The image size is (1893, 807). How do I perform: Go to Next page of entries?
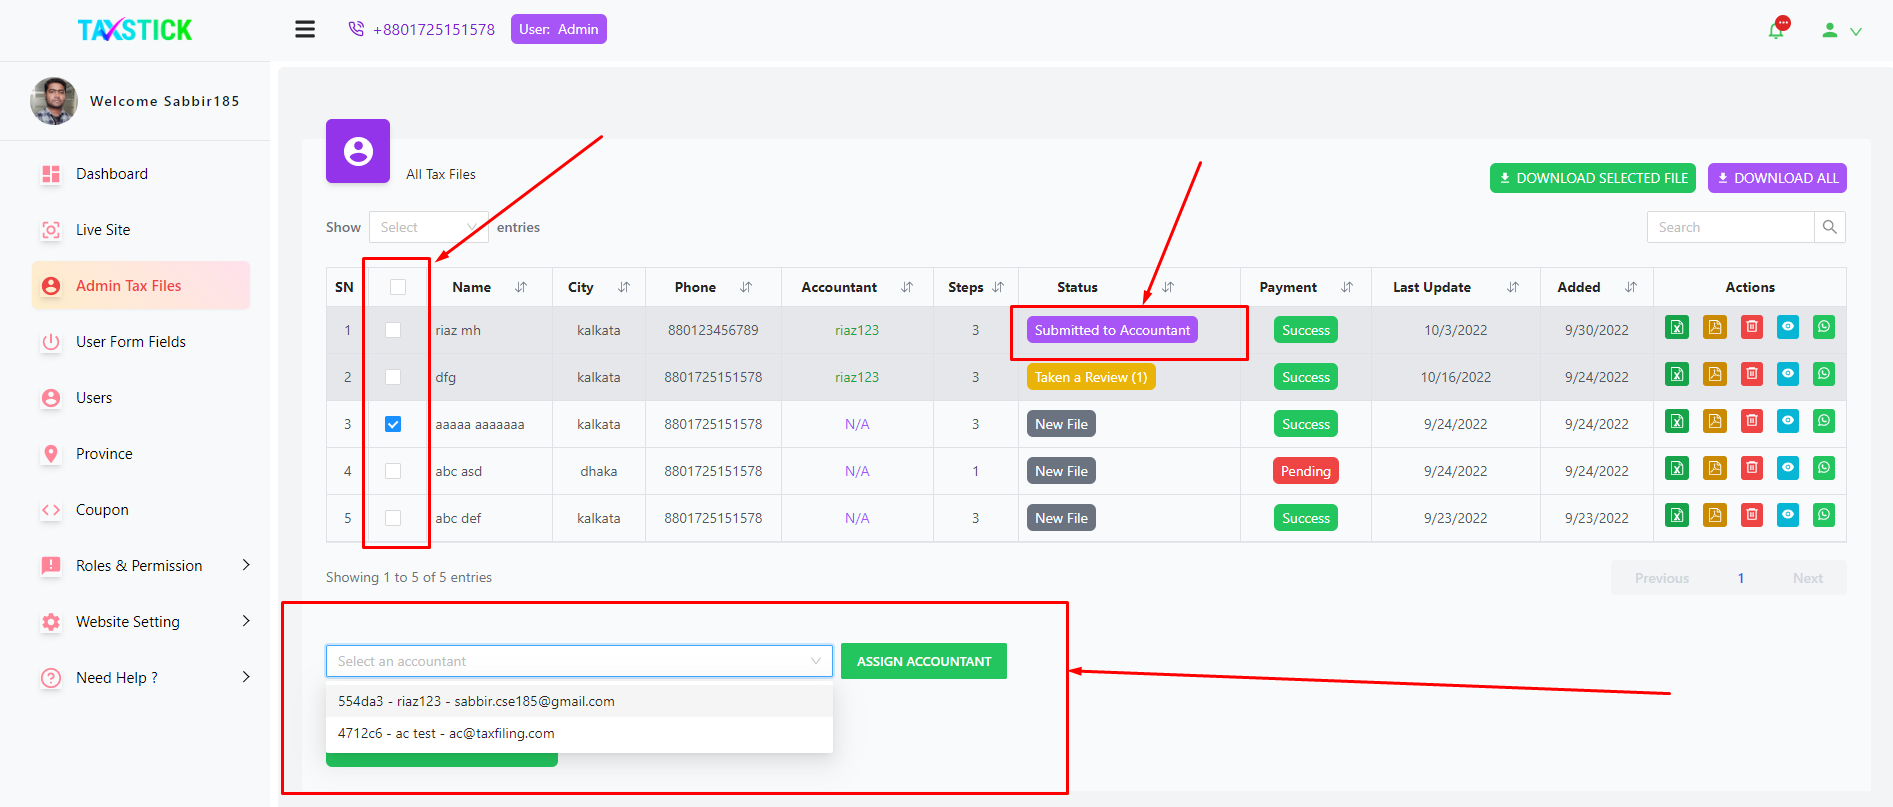[x=1807, y=578]
